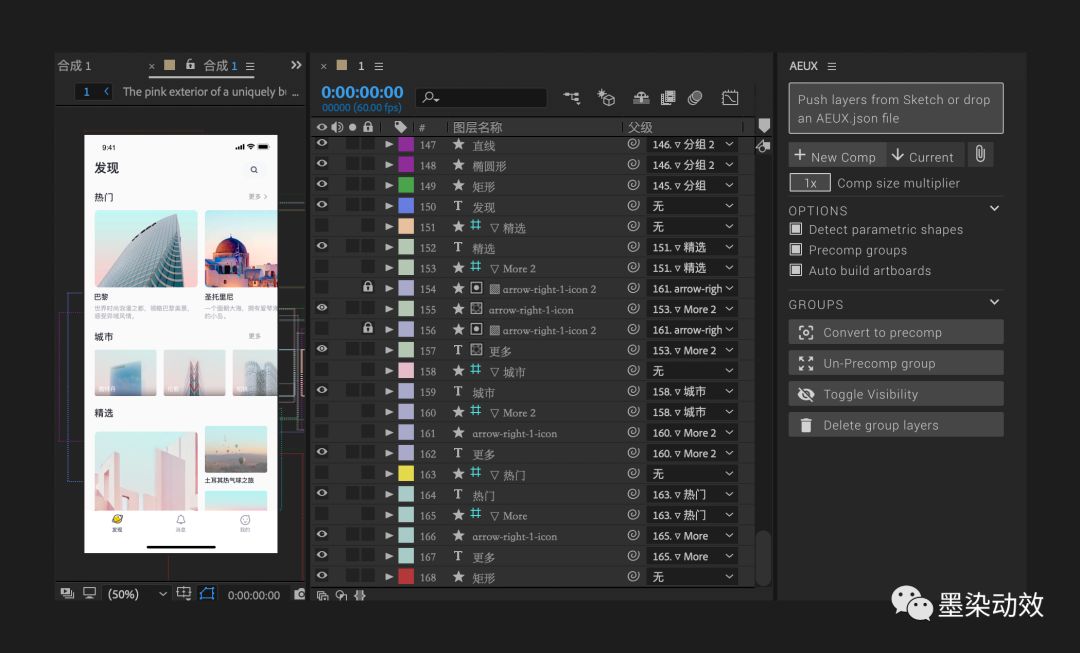Expand layer 147 直线 disclosure triangle
The height and width of the screenshot is (653, 1080).
[389, 145]
